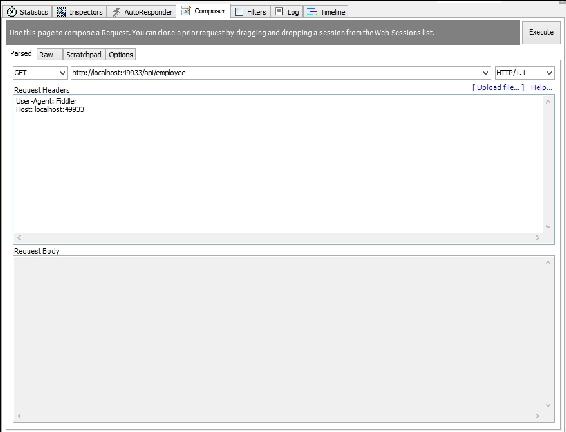
Task: Click the Help link
Action: [542, 87]
